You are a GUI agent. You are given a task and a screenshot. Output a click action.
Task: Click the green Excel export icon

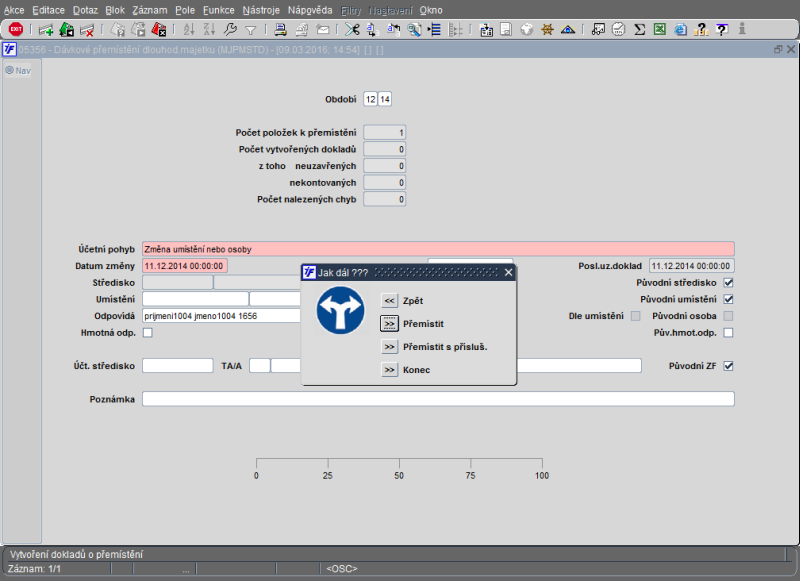(660, 30)
